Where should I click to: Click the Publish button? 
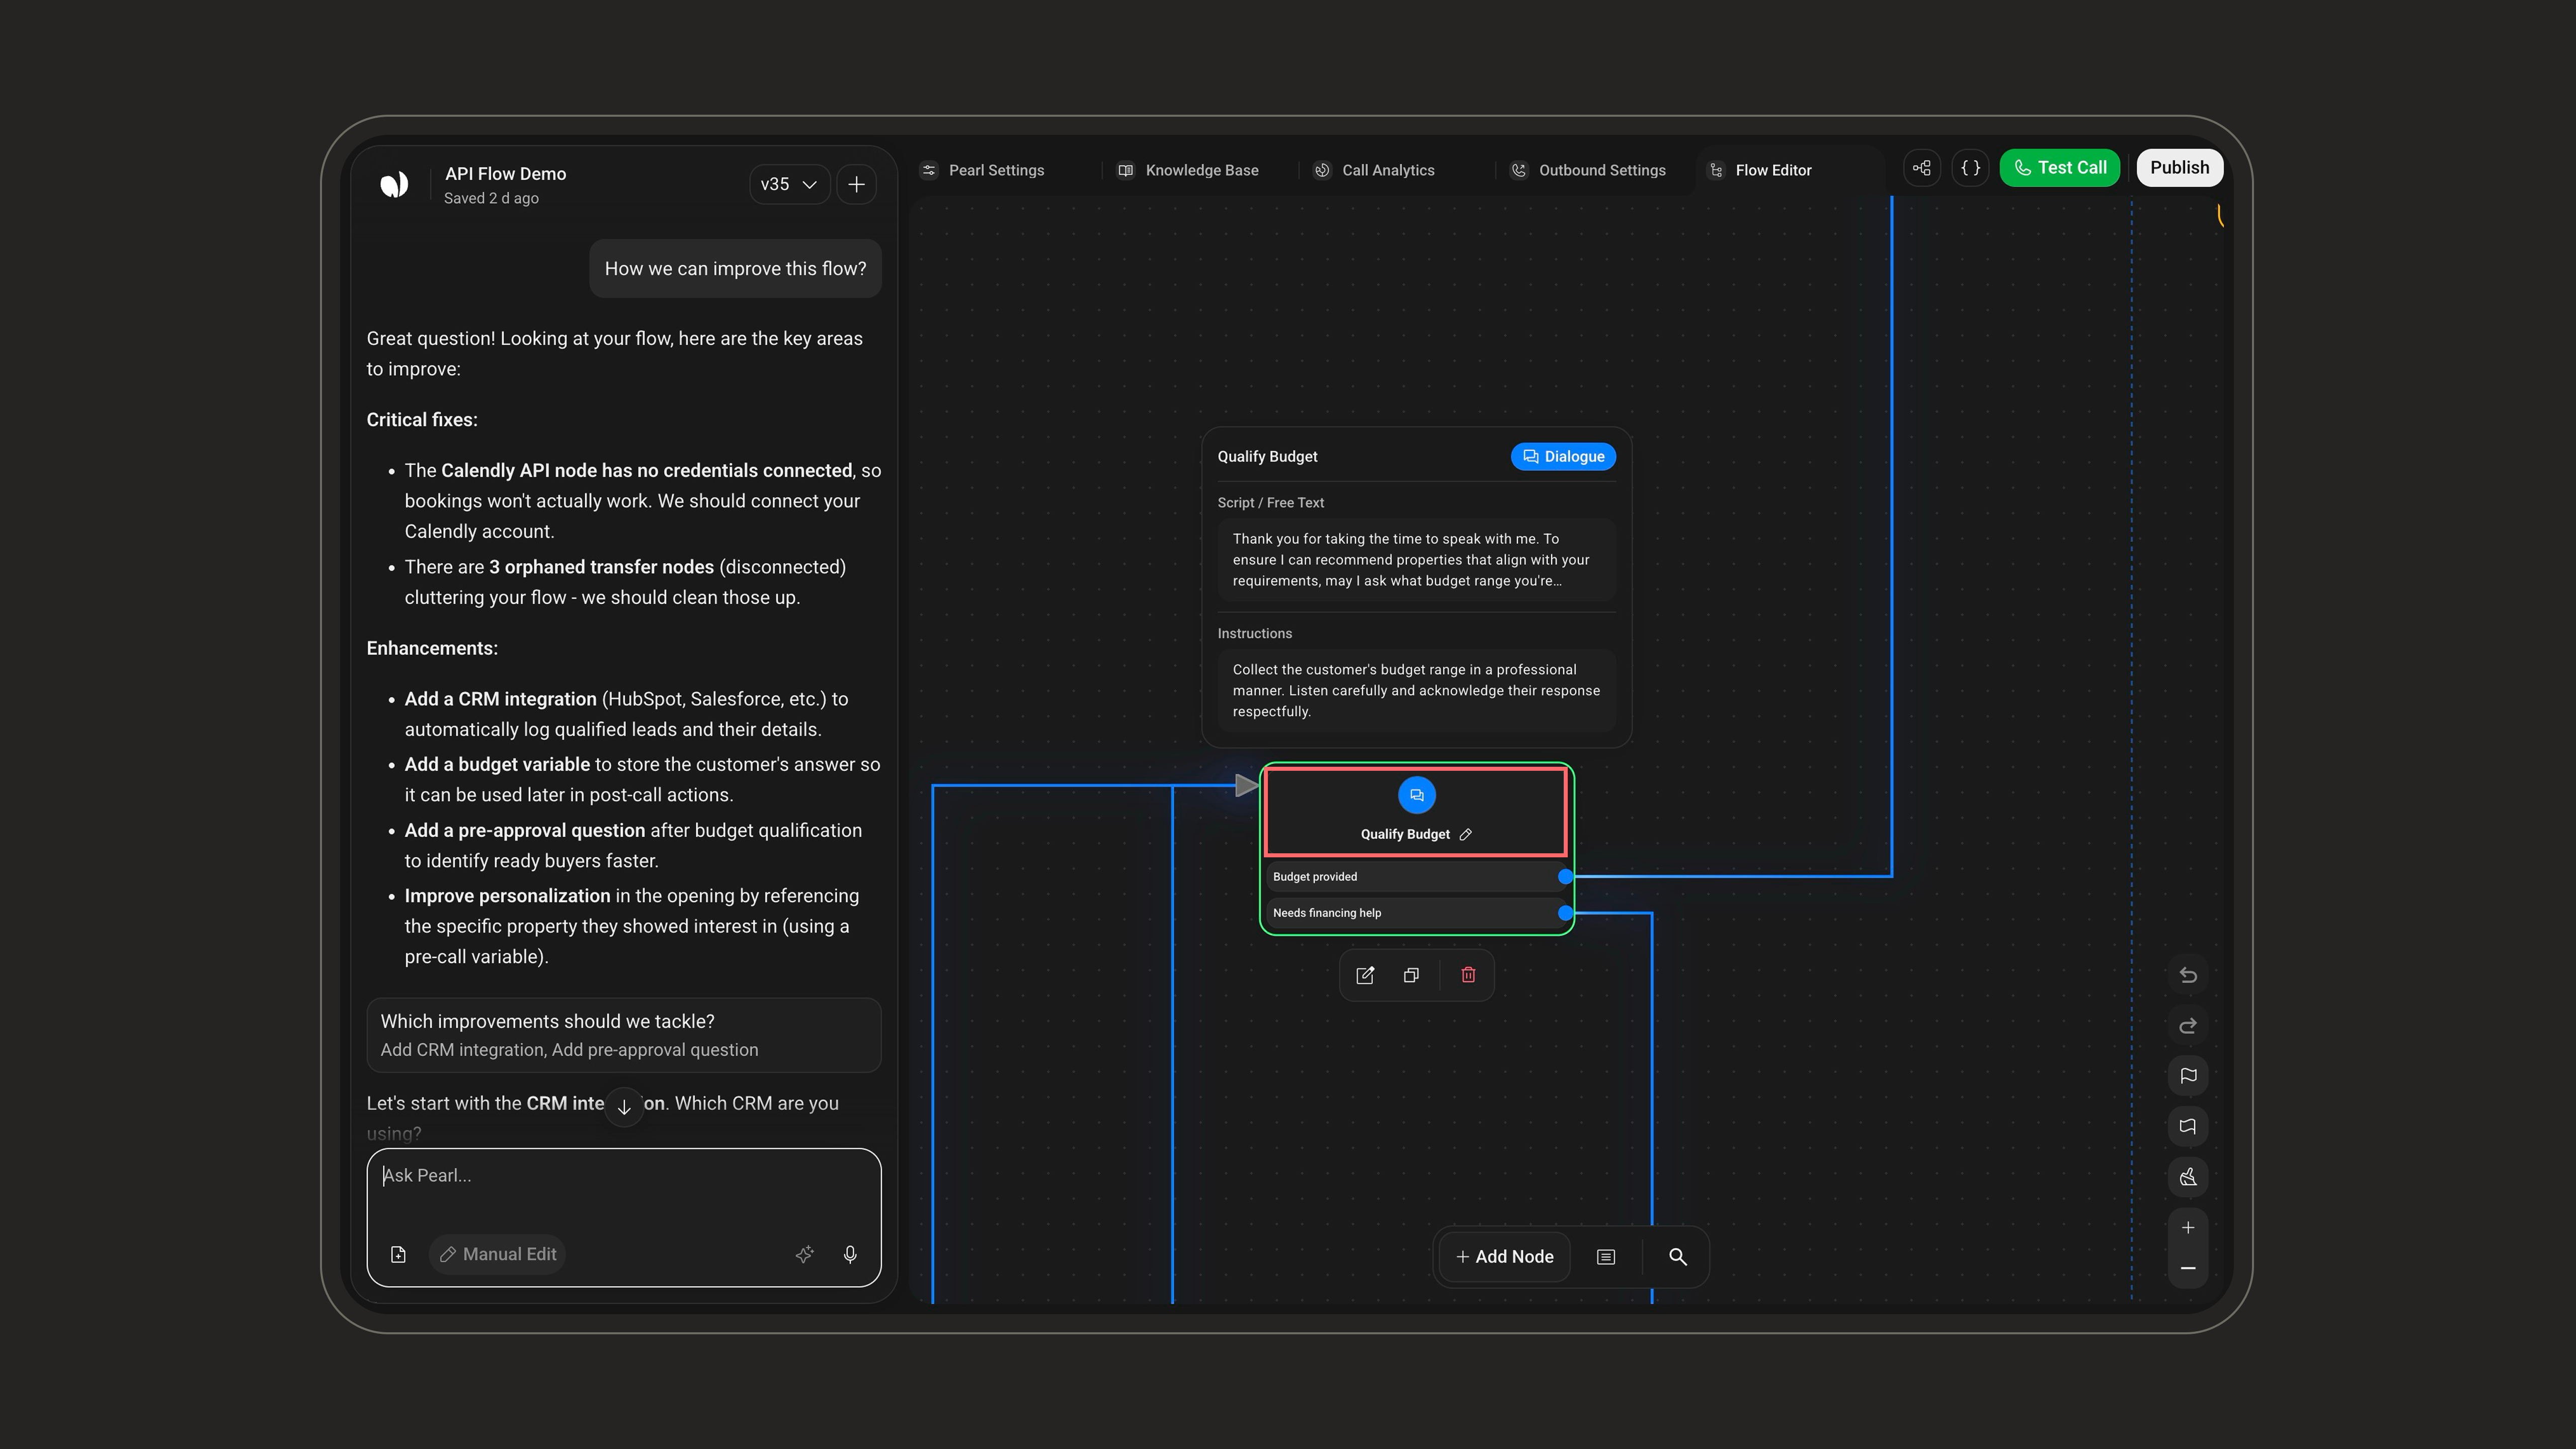pyautogui.click(x=2180, y=168)
